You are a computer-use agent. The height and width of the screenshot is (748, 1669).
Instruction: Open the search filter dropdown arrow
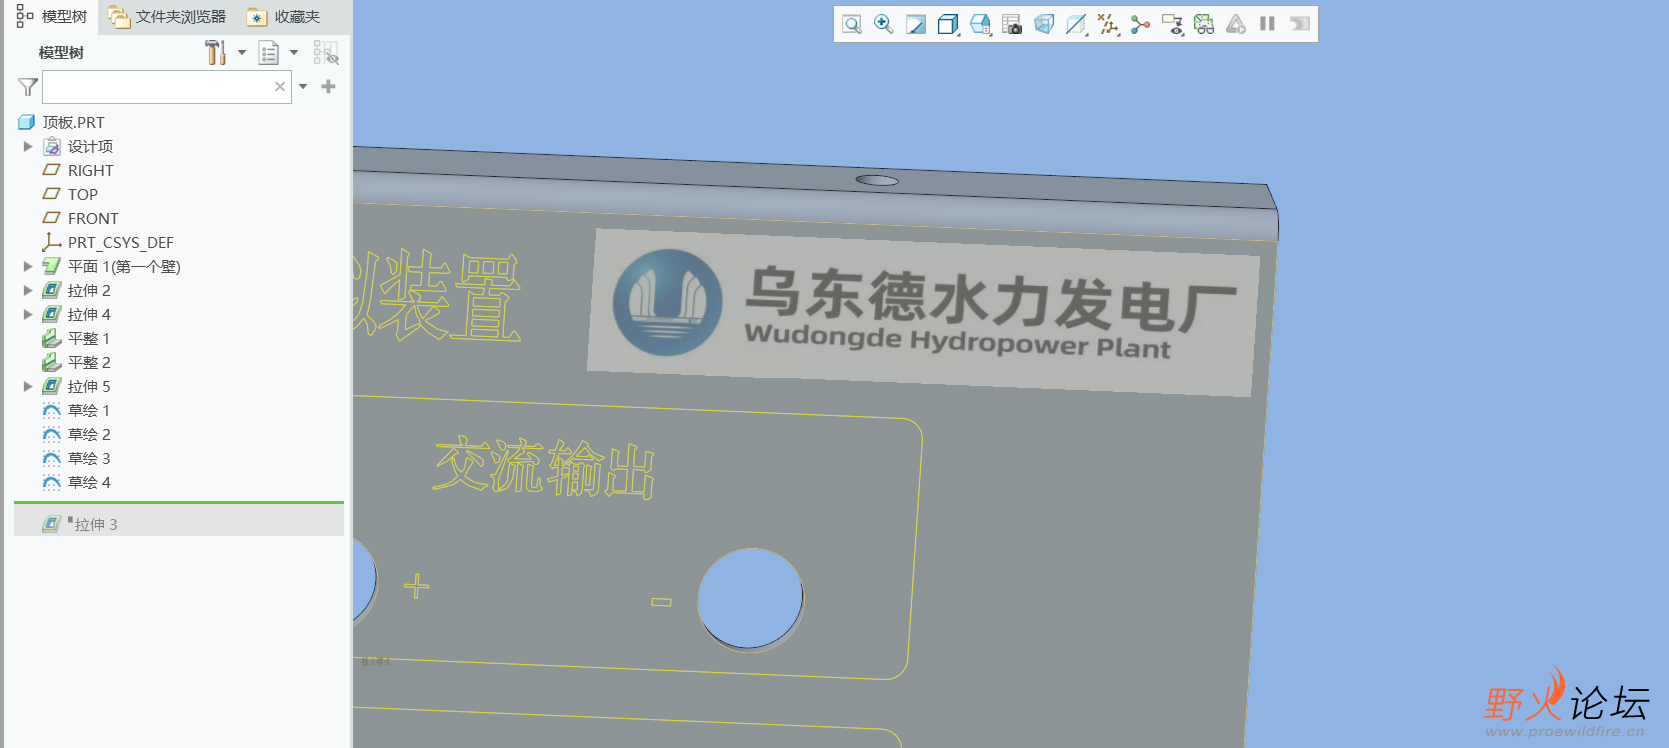[x=303, y=87]
